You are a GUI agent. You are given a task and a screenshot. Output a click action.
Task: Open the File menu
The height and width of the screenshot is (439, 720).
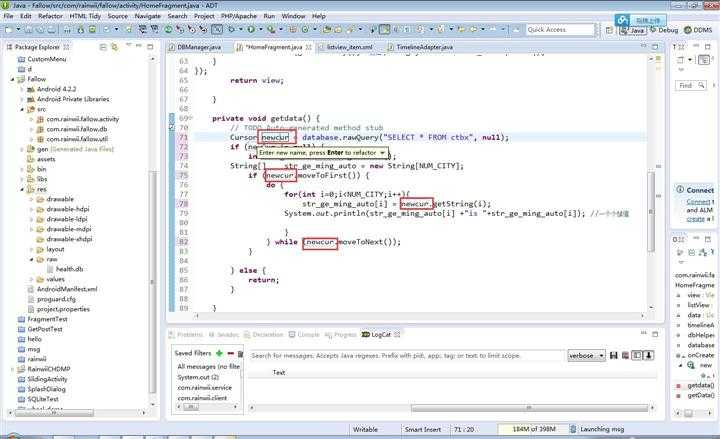[x=8, y=16]
